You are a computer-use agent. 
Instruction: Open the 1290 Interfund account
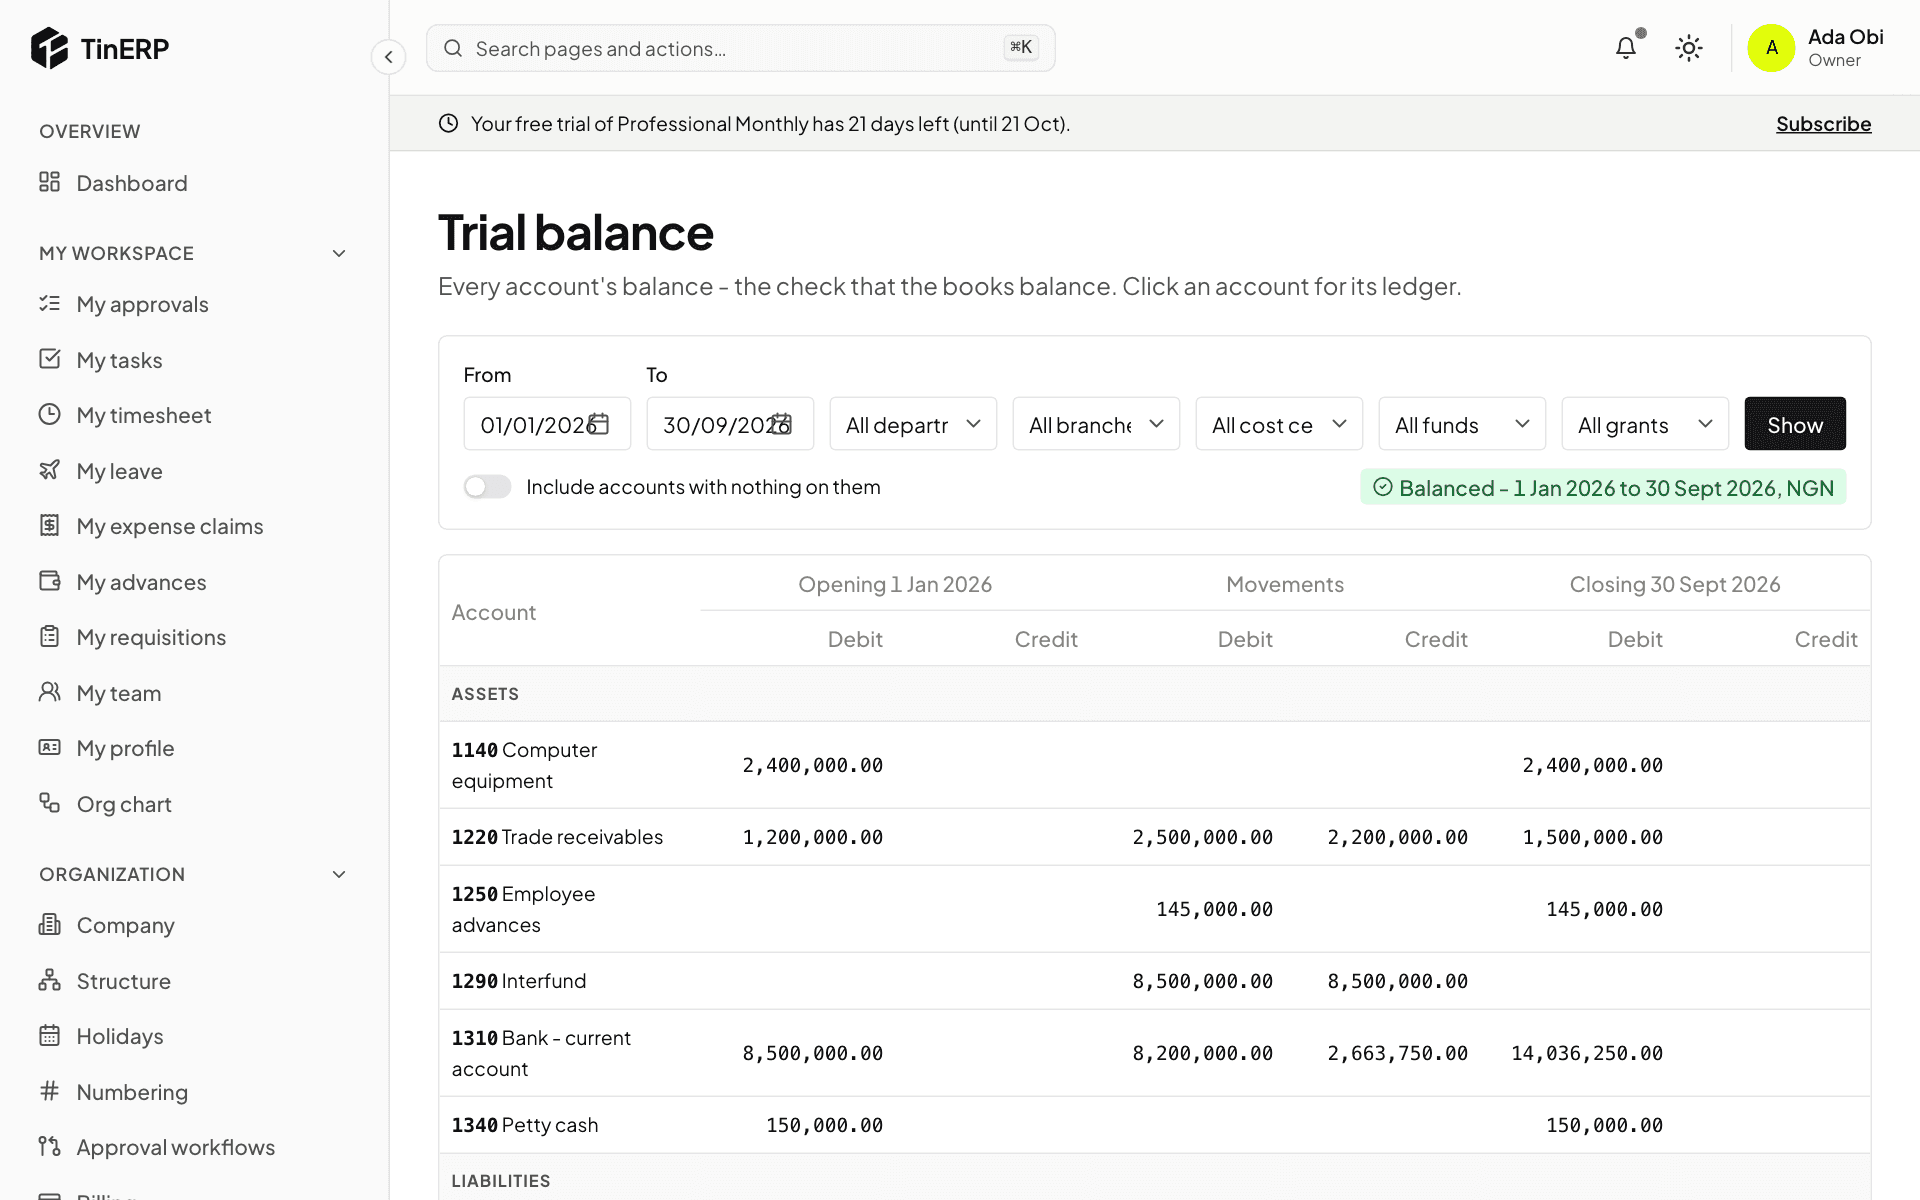pos(519,981)
